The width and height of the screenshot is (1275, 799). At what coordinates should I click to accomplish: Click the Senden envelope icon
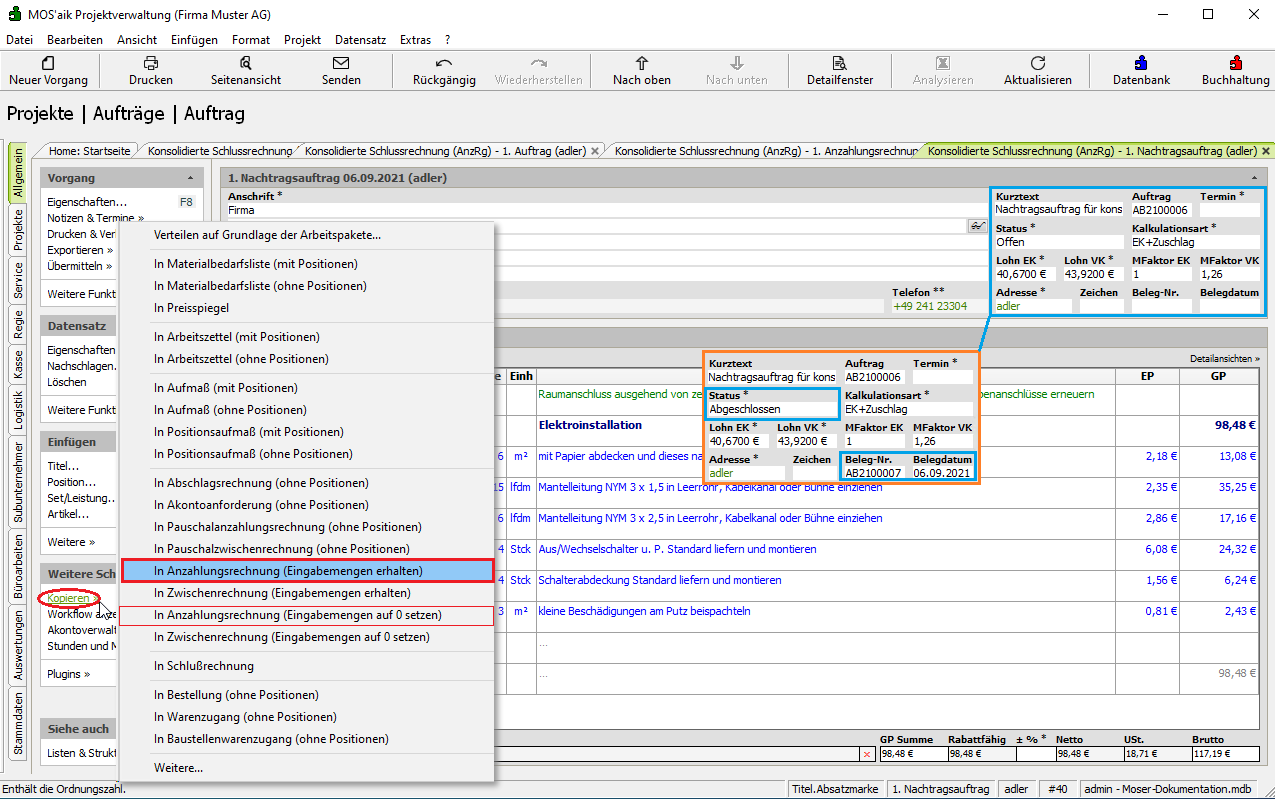click(x=341, y=63)
